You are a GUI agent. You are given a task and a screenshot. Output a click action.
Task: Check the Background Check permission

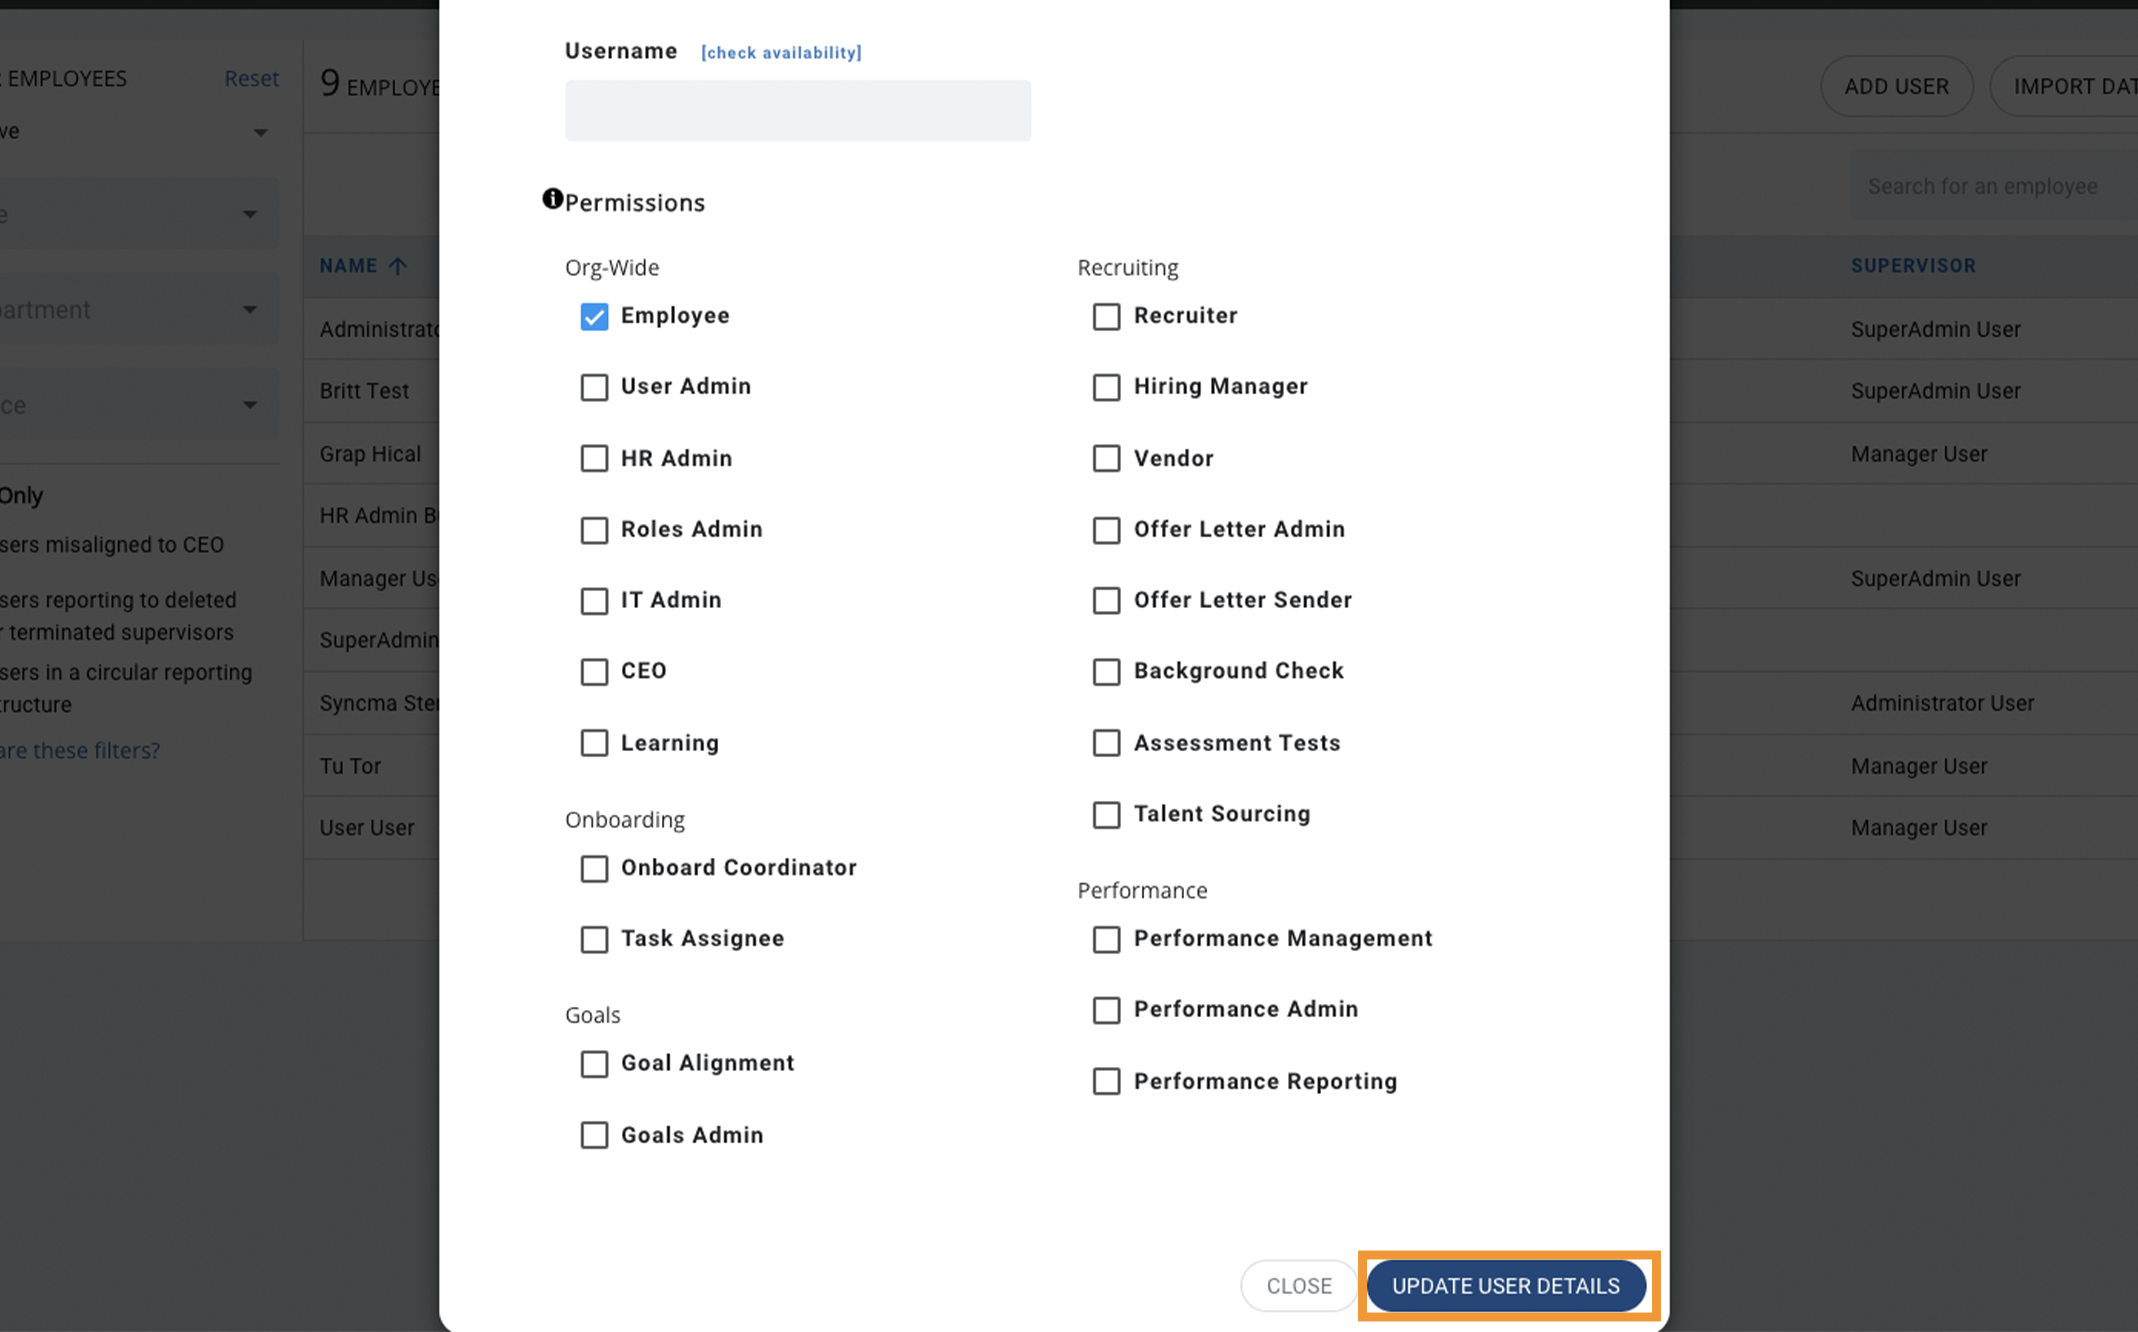click(1106, 672)
